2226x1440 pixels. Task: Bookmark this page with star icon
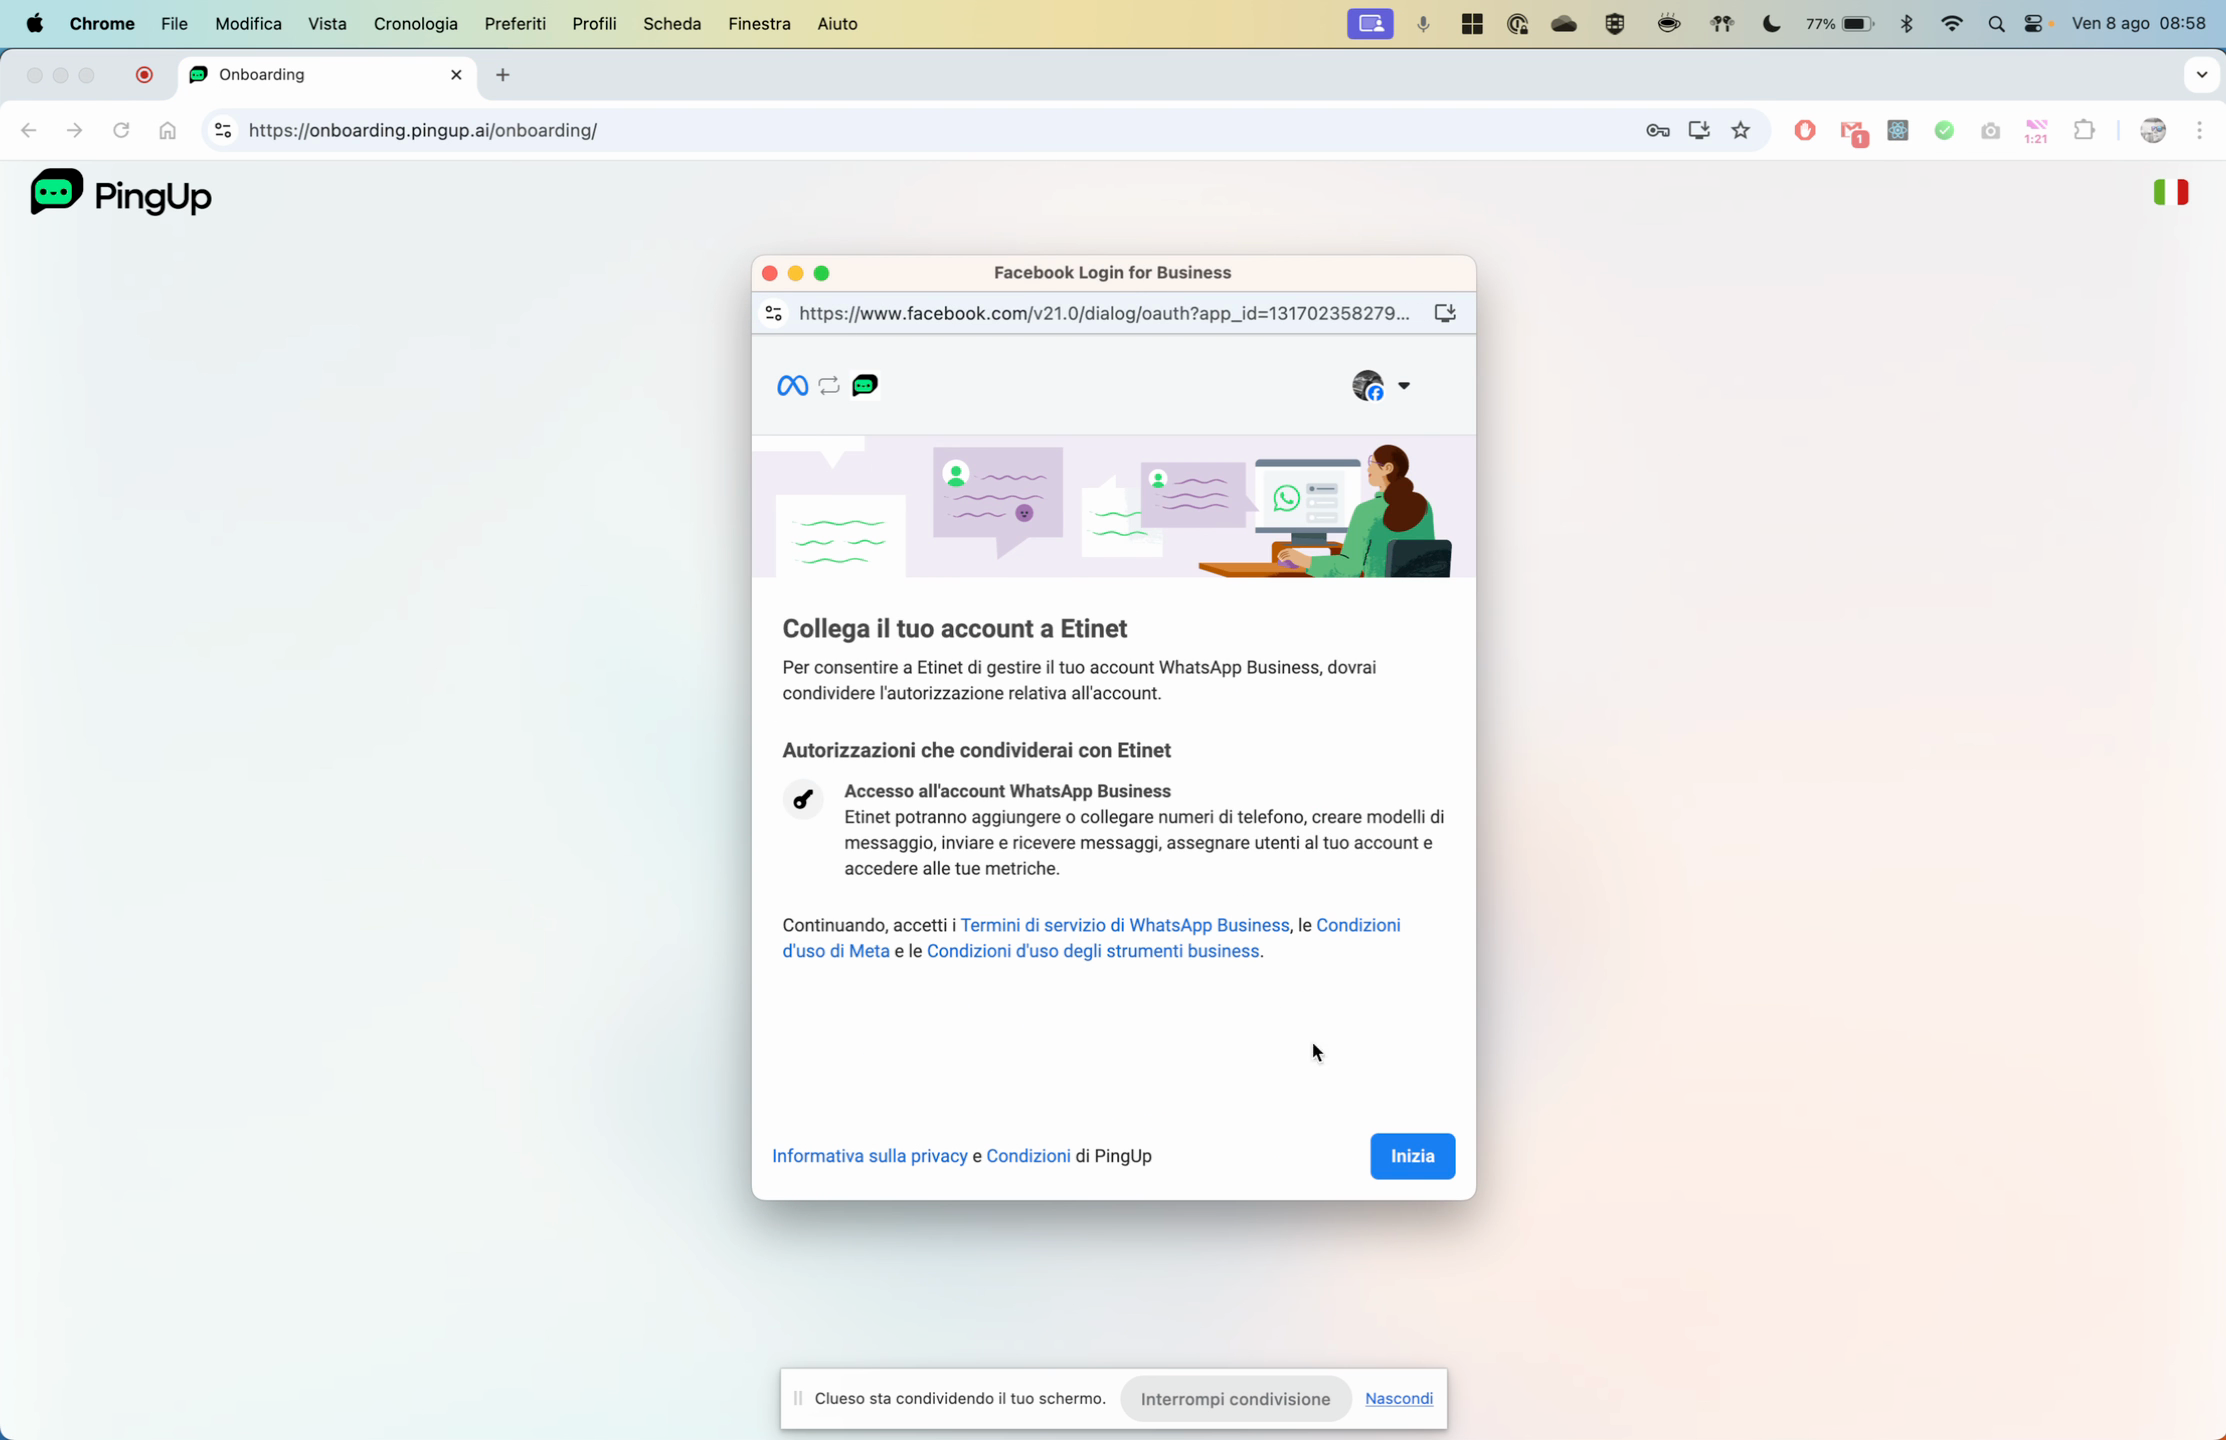(1741, 130)
